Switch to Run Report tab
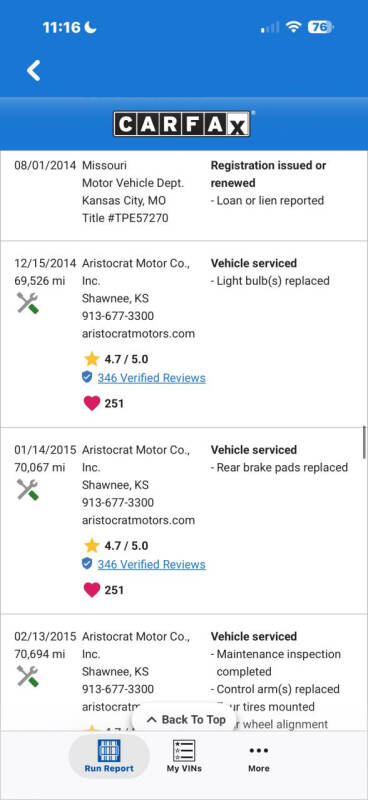The image size is (368, 800). pyautogui.click(x=109, y=756)
